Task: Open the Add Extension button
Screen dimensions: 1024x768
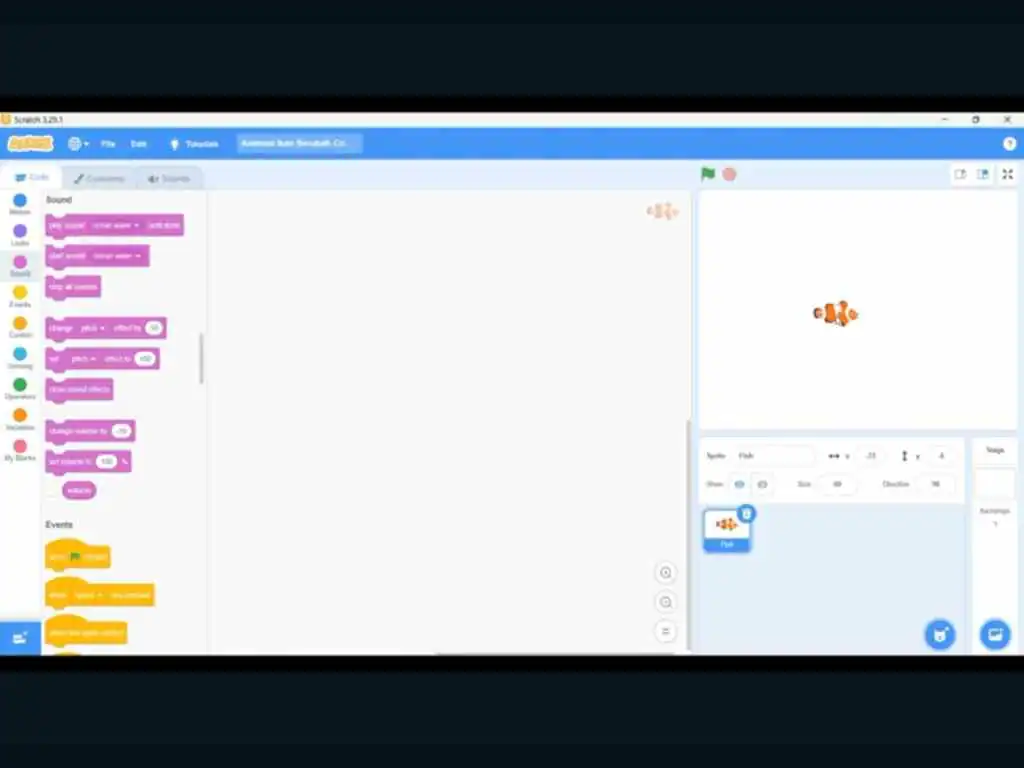Action: [x=20, y=637]
